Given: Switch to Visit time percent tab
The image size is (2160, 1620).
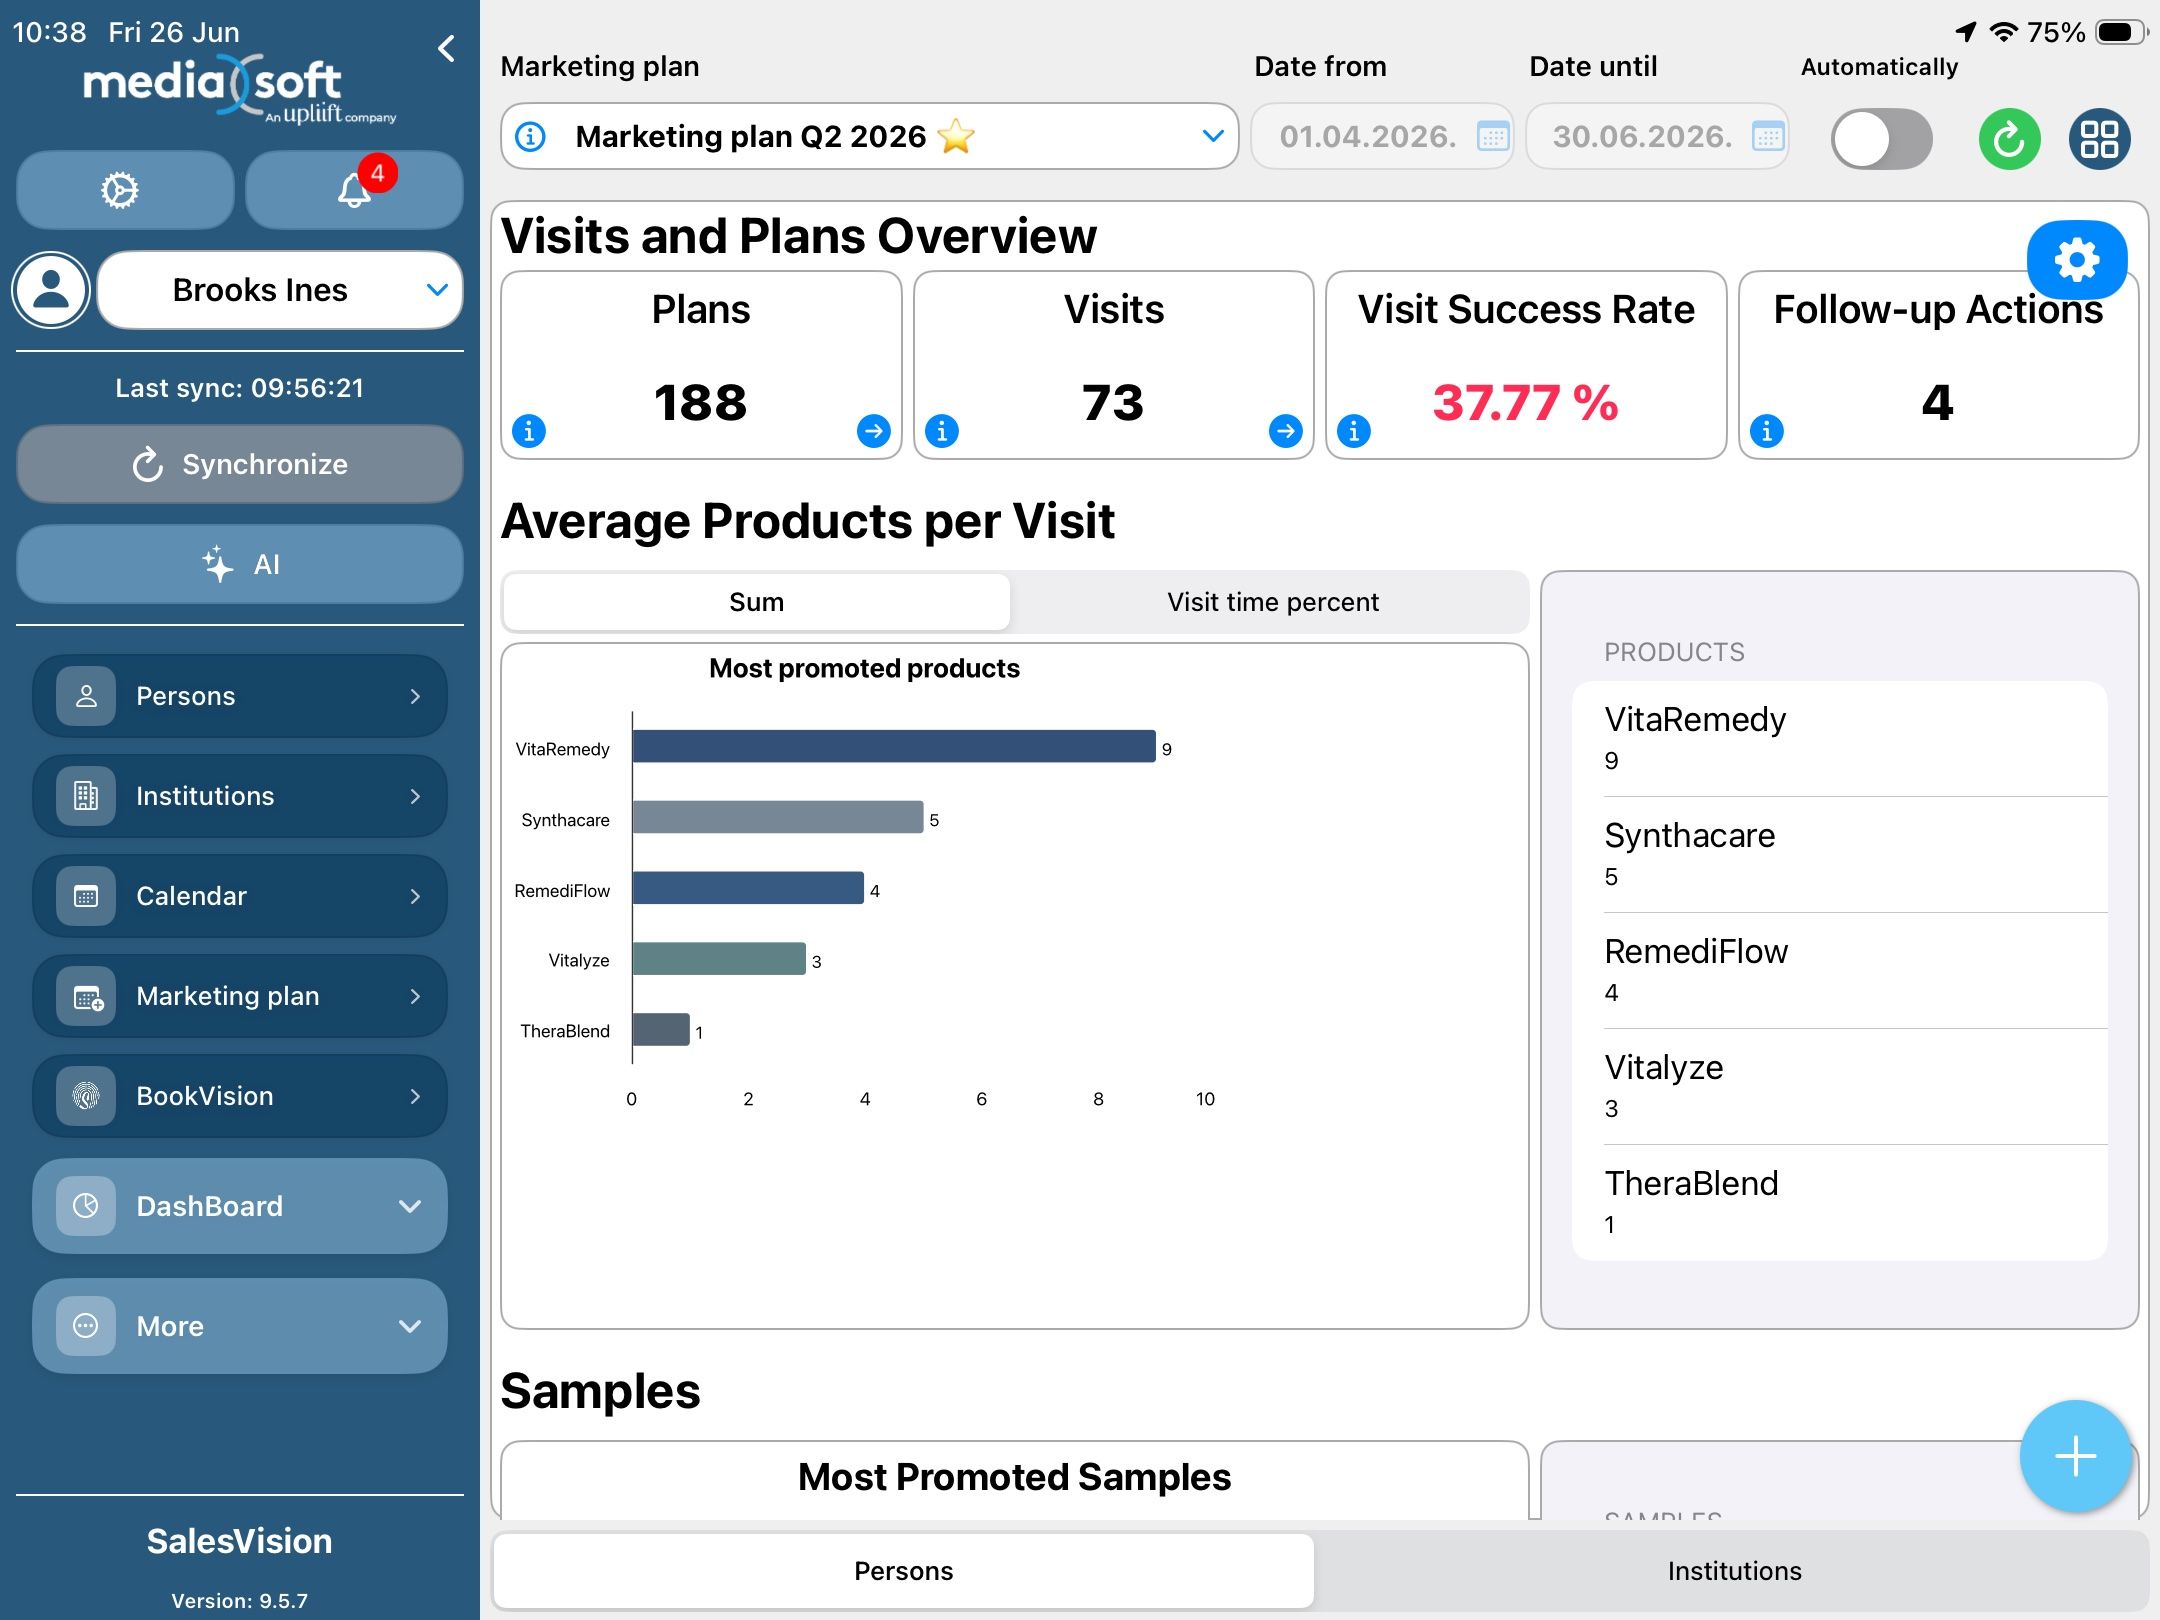Looking at the screenshot, I should pos(1272,602).
